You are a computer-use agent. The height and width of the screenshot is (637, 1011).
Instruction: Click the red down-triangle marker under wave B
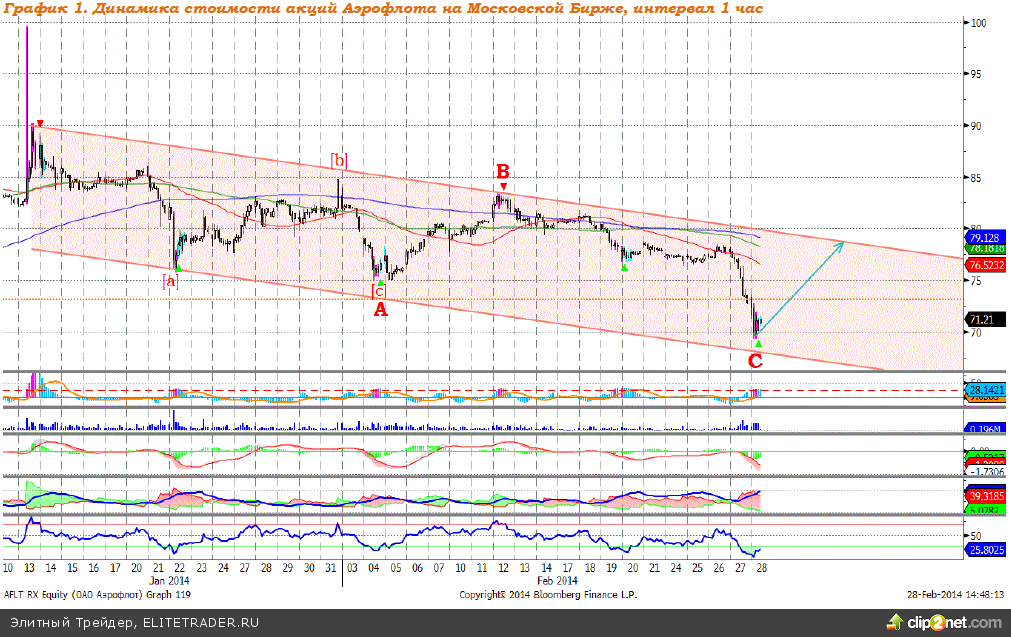[504, 187]
